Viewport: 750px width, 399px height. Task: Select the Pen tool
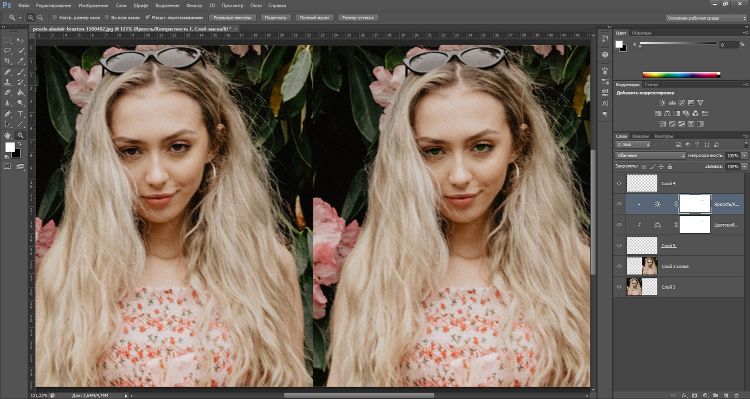[x=8, y=113]
